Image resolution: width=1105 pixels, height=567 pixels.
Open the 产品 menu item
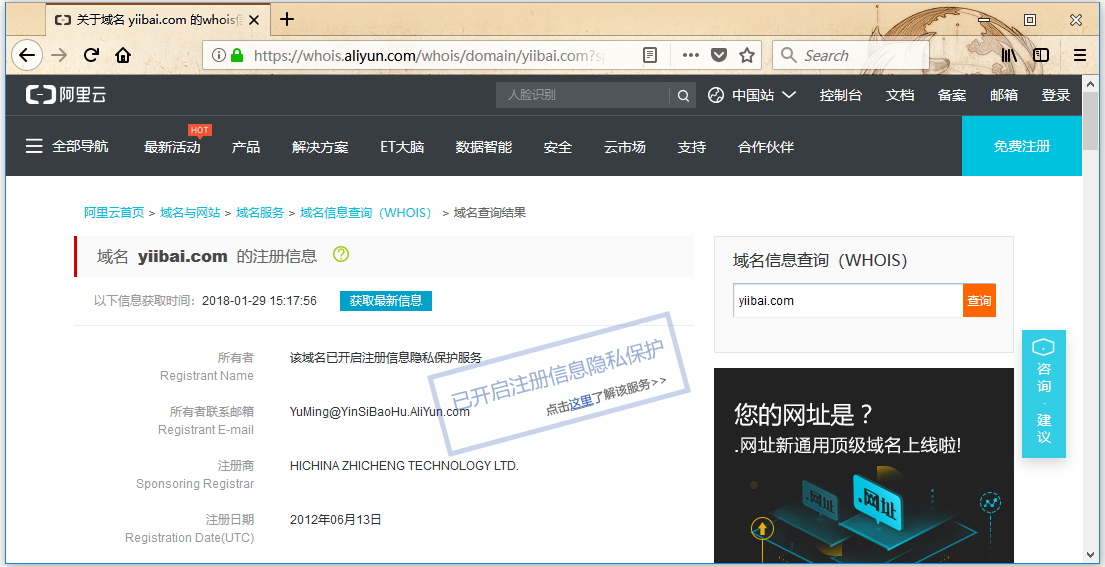pyautogui.click(x=246, y=147)
